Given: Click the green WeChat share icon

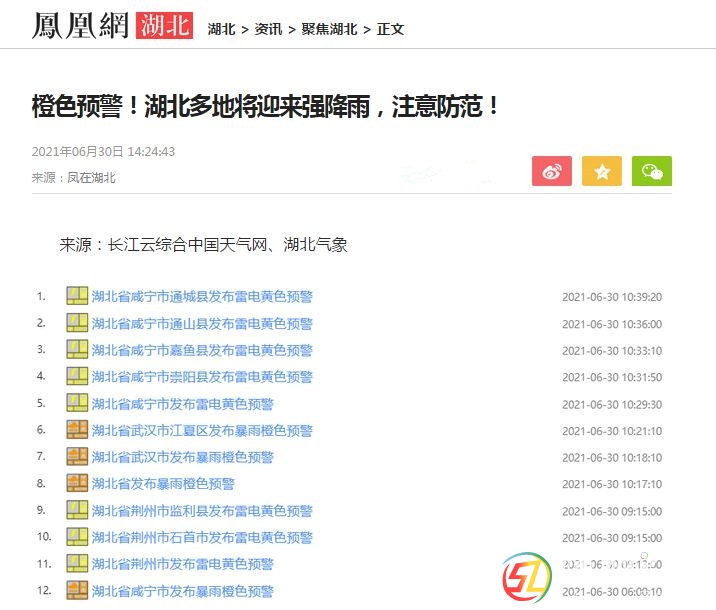Looking at the screenshot, I should click(x=651, y=171).
